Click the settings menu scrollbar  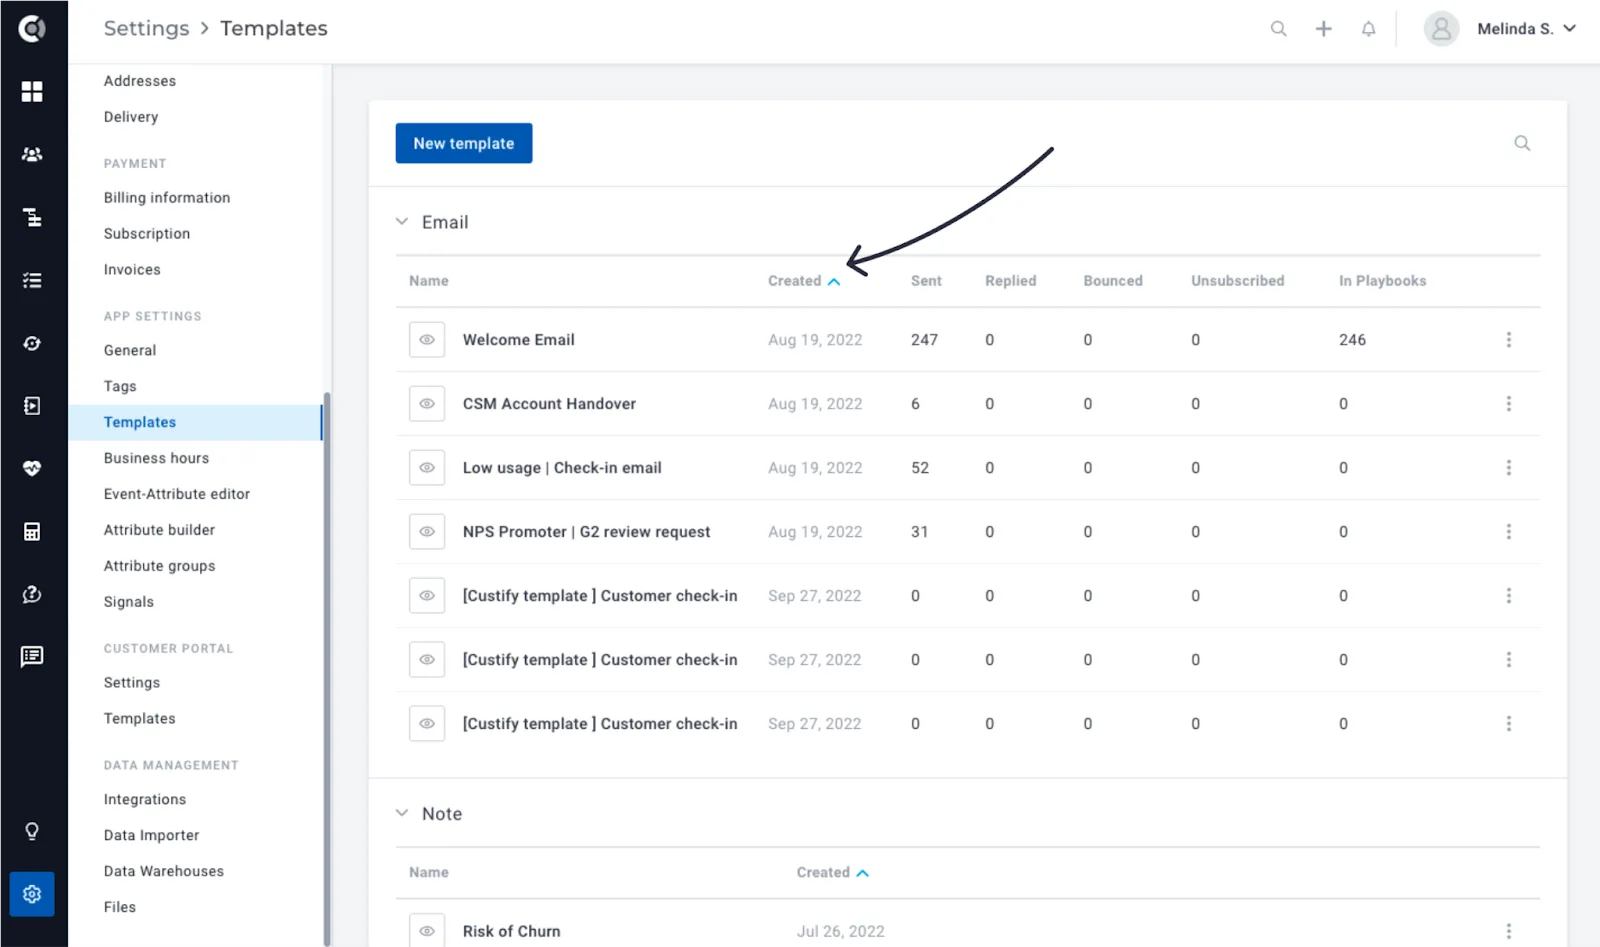click(x=327, y=668)
